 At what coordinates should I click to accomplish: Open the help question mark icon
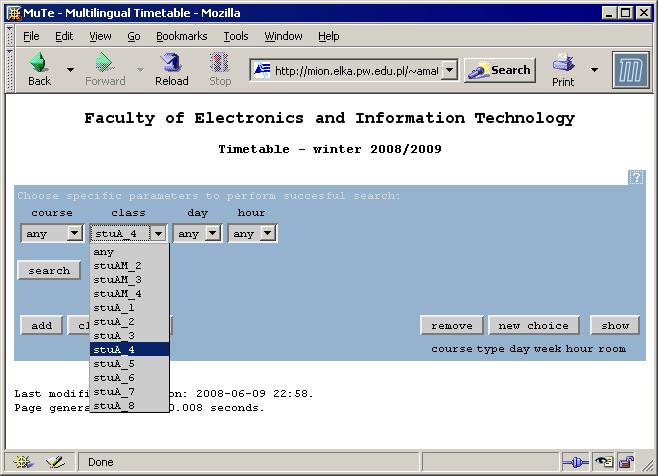point(636,177)
